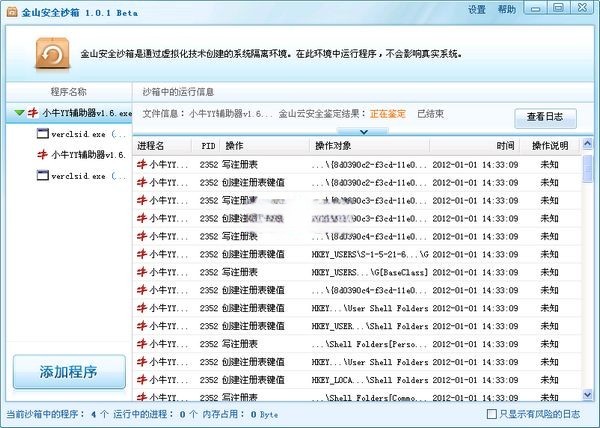Click the 程序名称 panel header

pos(69,92)
